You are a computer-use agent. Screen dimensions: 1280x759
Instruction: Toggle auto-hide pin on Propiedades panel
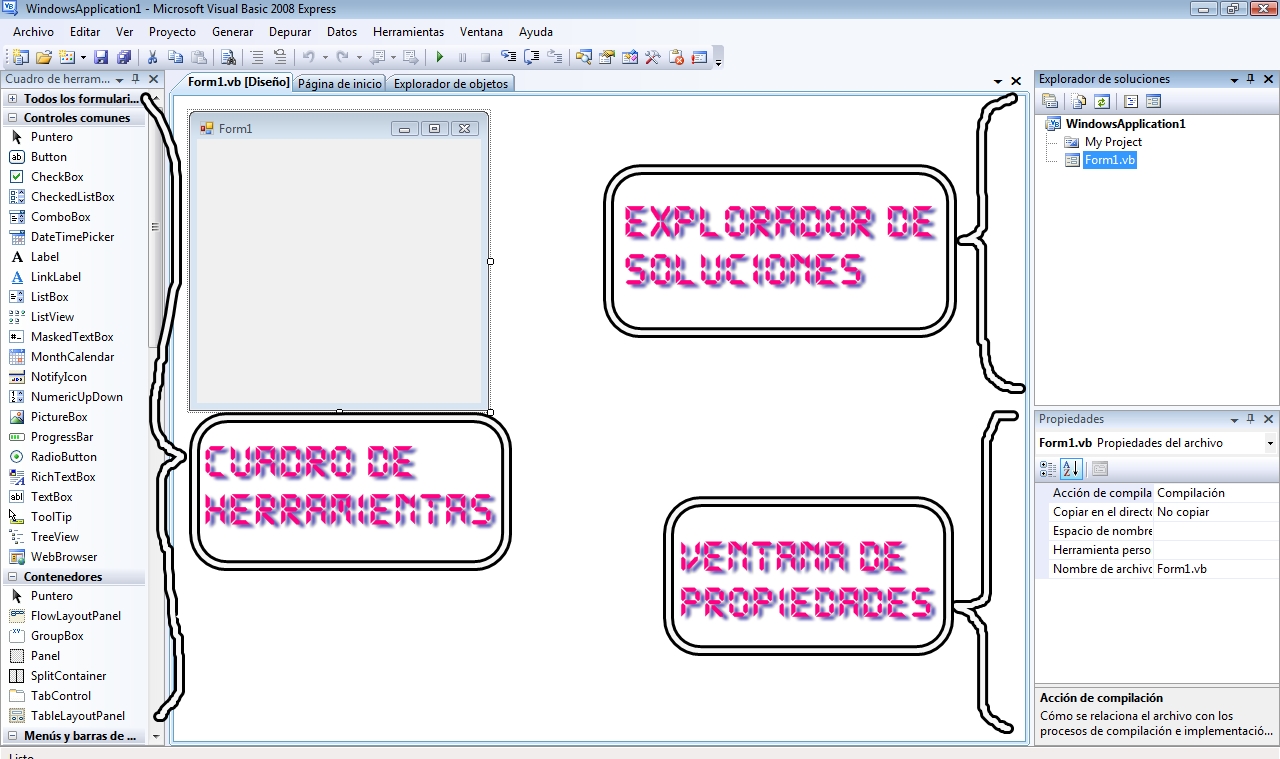(1251, 419)
